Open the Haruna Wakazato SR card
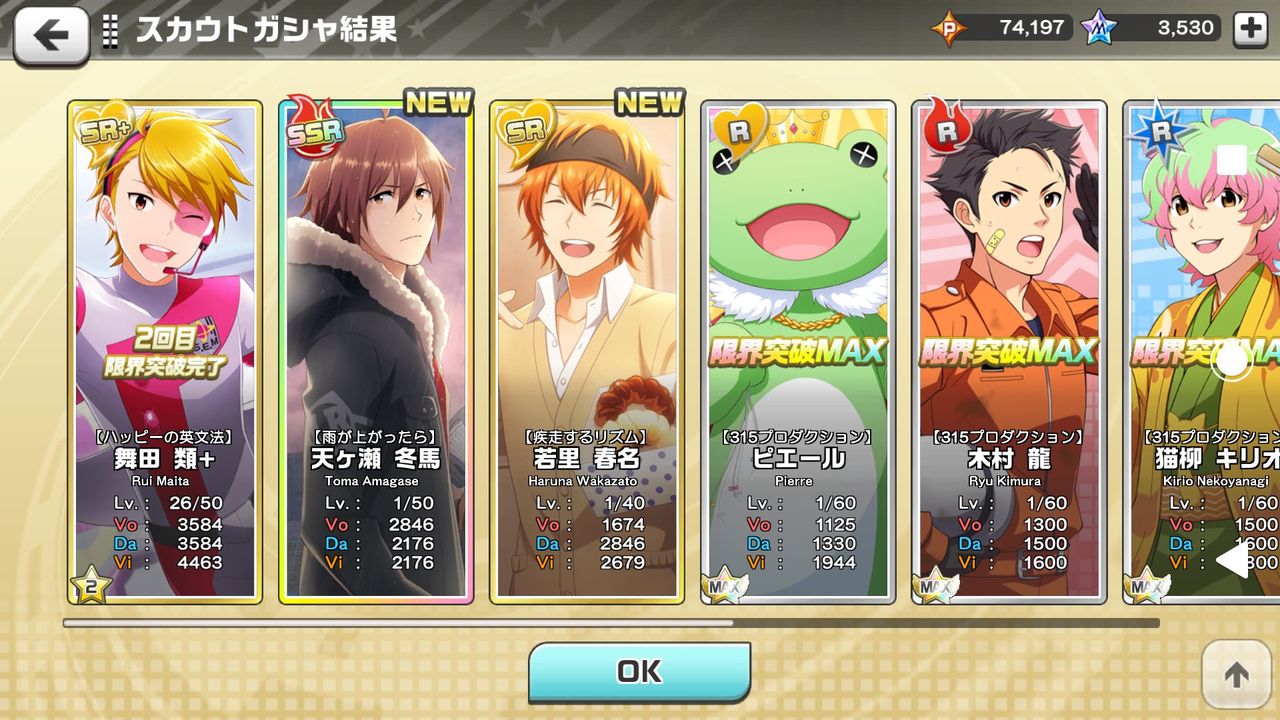The image size is (1280, 720). 587,352
